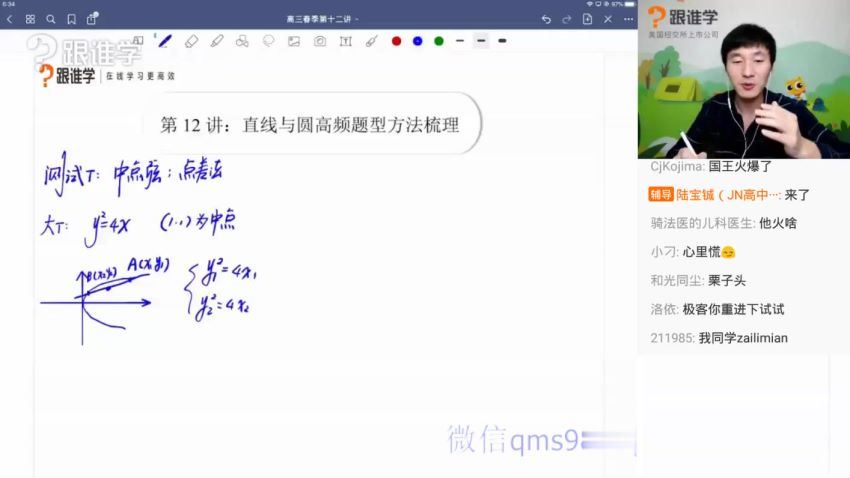Undo the last stroke
The width and height of the screenshot is (850, 478).
click(546, 19)
